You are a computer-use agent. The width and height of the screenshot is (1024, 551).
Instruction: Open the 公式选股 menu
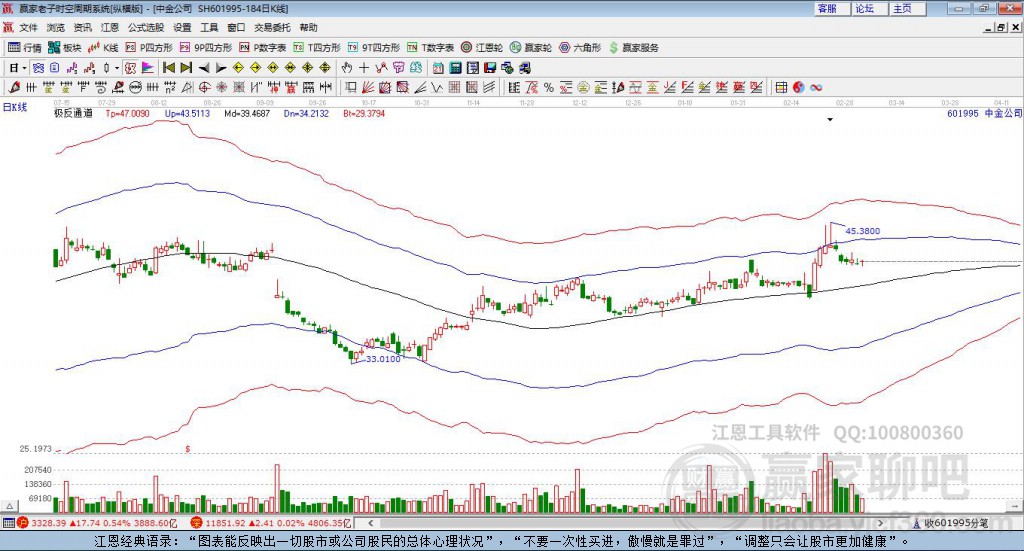[146, 27]
